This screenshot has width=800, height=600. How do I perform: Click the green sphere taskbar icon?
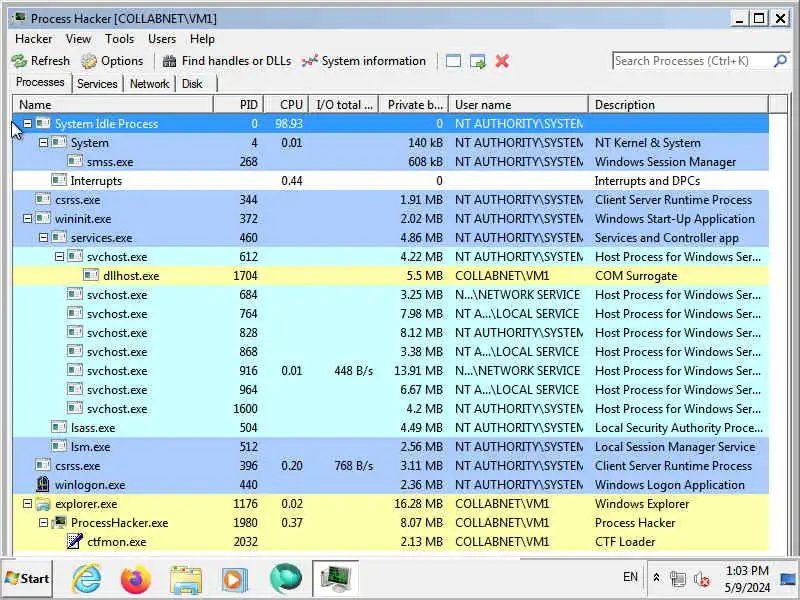tap(286, 579)
